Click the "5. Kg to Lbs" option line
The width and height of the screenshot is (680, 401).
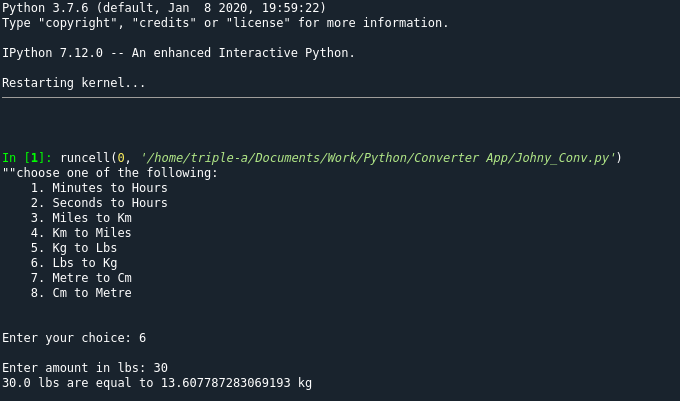tap(74, 248)
